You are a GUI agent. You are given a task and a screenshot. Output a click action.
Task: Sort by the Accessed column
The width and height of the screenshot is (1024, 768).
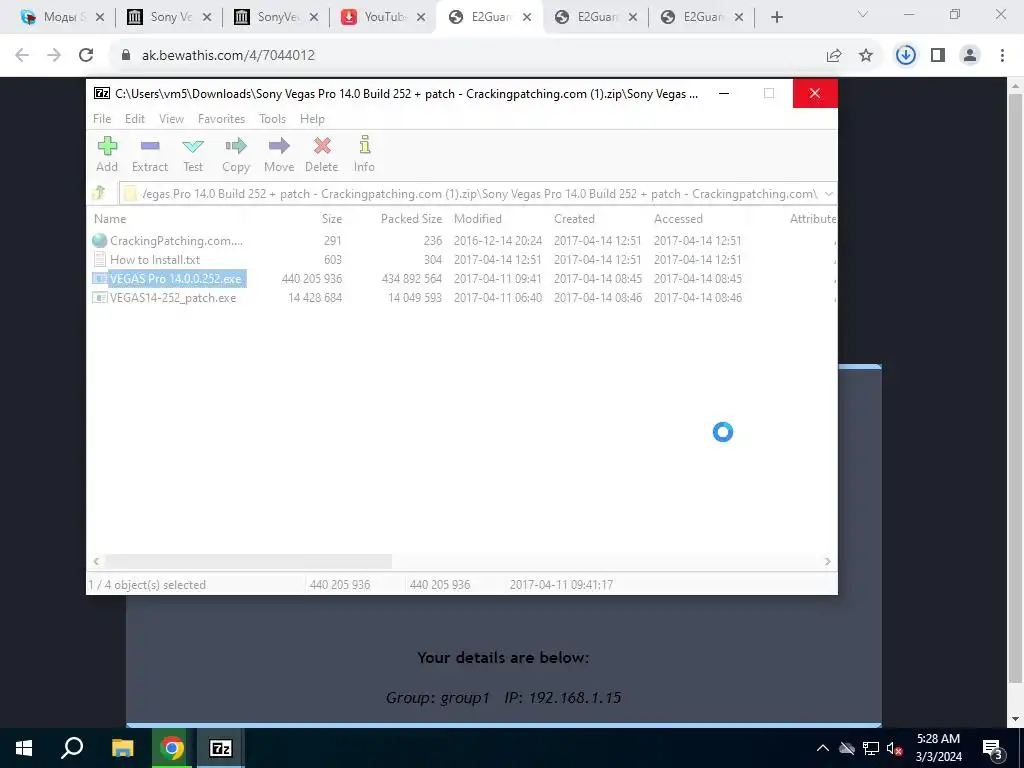click(x=678, y=219)
